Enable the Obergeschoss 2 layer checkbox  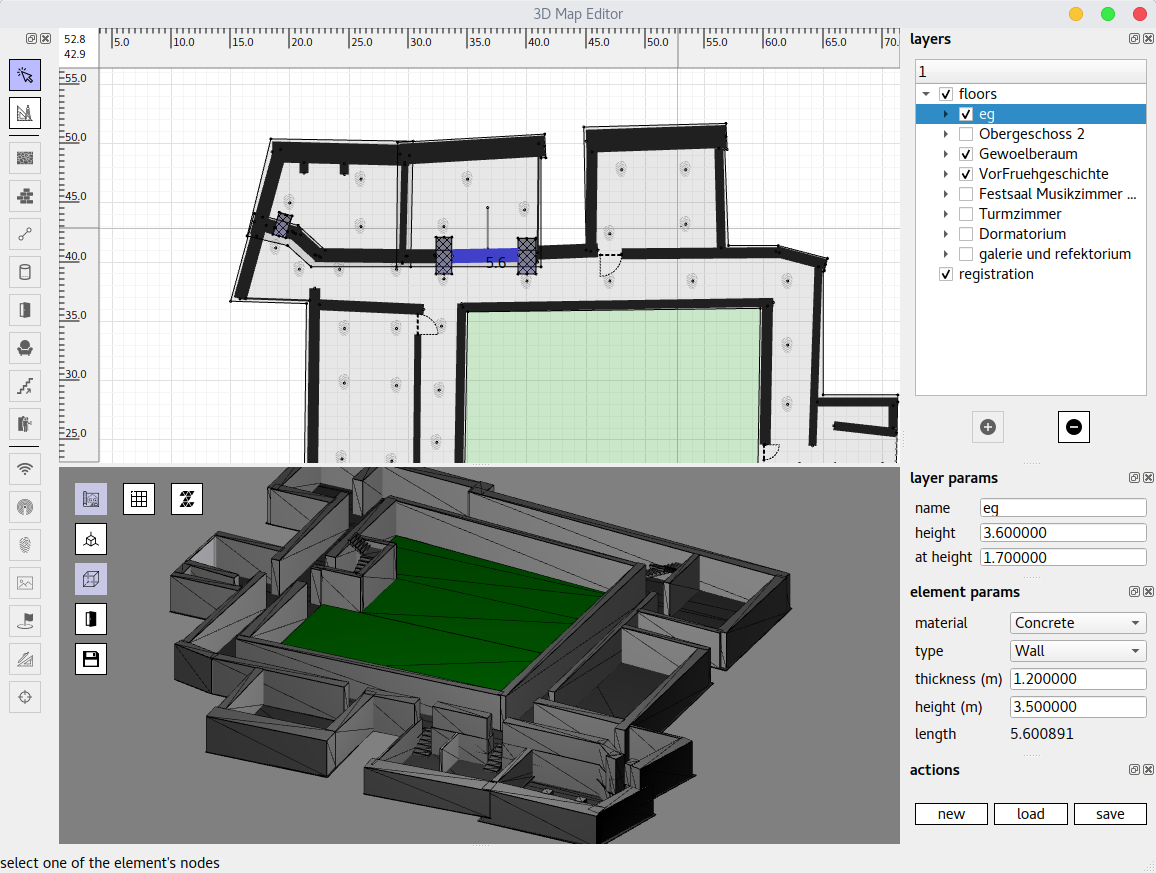(x=966, y=134)
